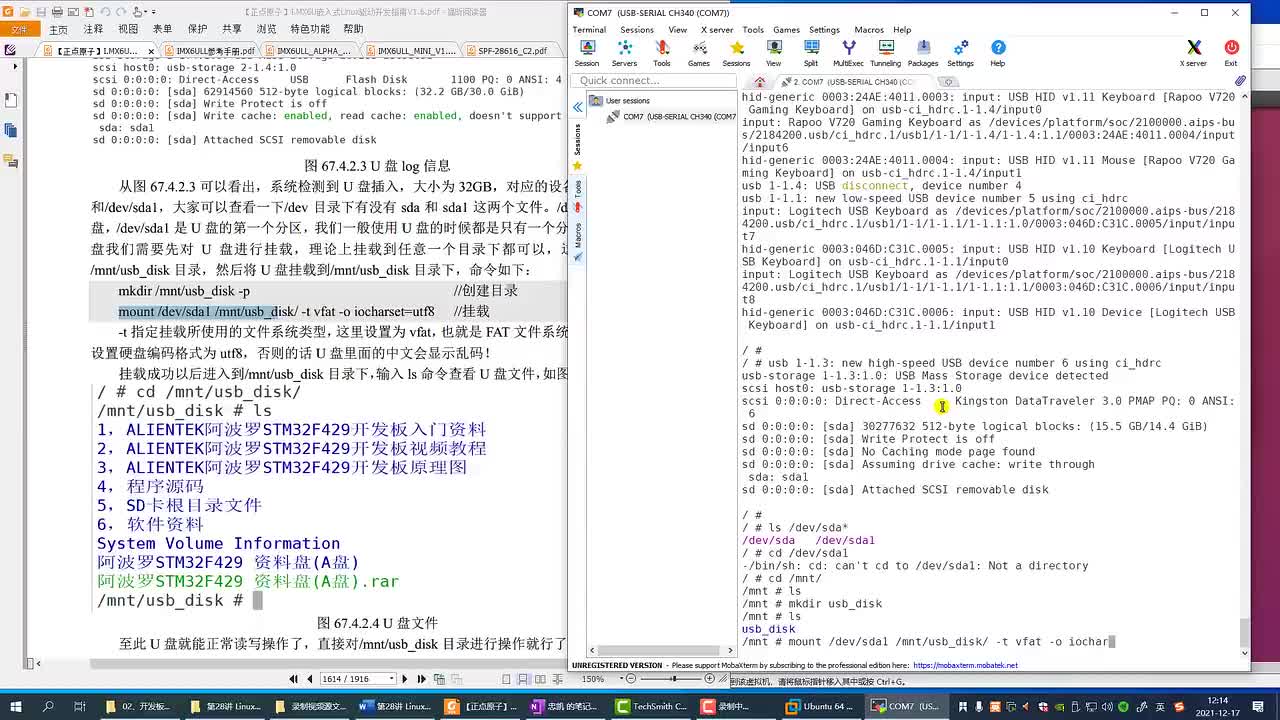Image resolution: width=1280 pixels, height=720 pixels.
Task: Open the Sessions star icon
Action: [x=737, y=53]
